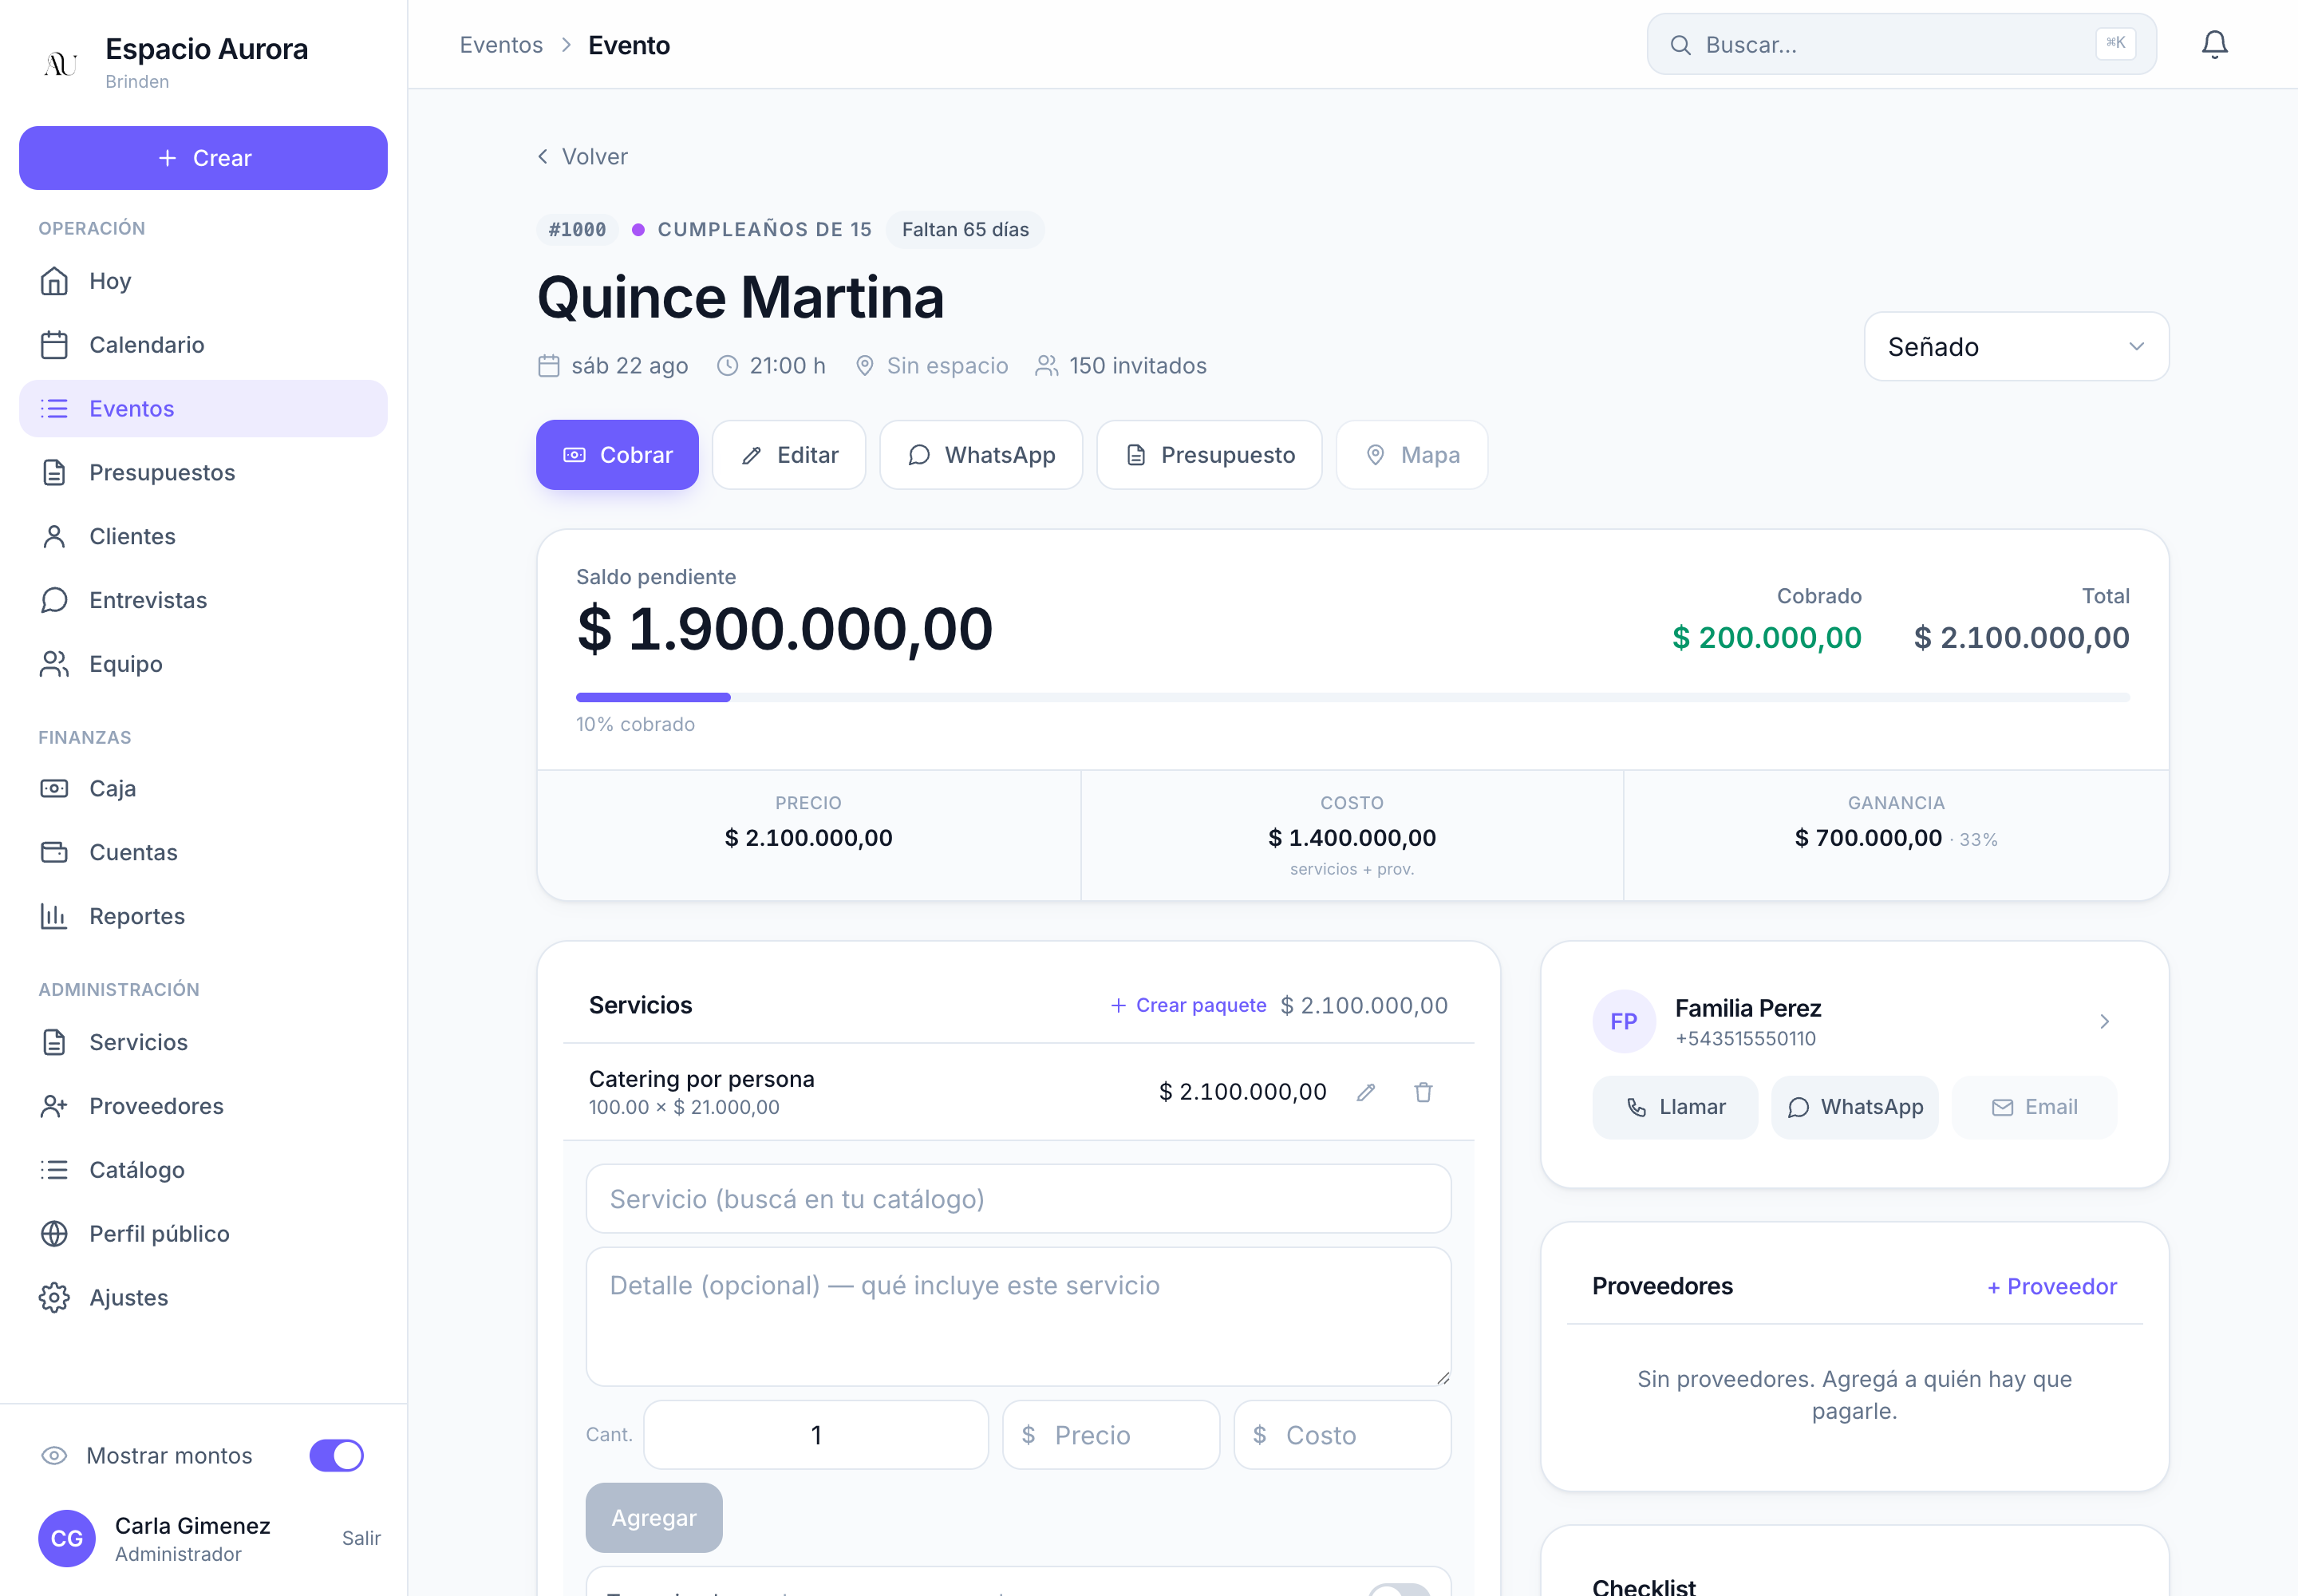Open the Presupuesto button

click(x=1209, y=455)
